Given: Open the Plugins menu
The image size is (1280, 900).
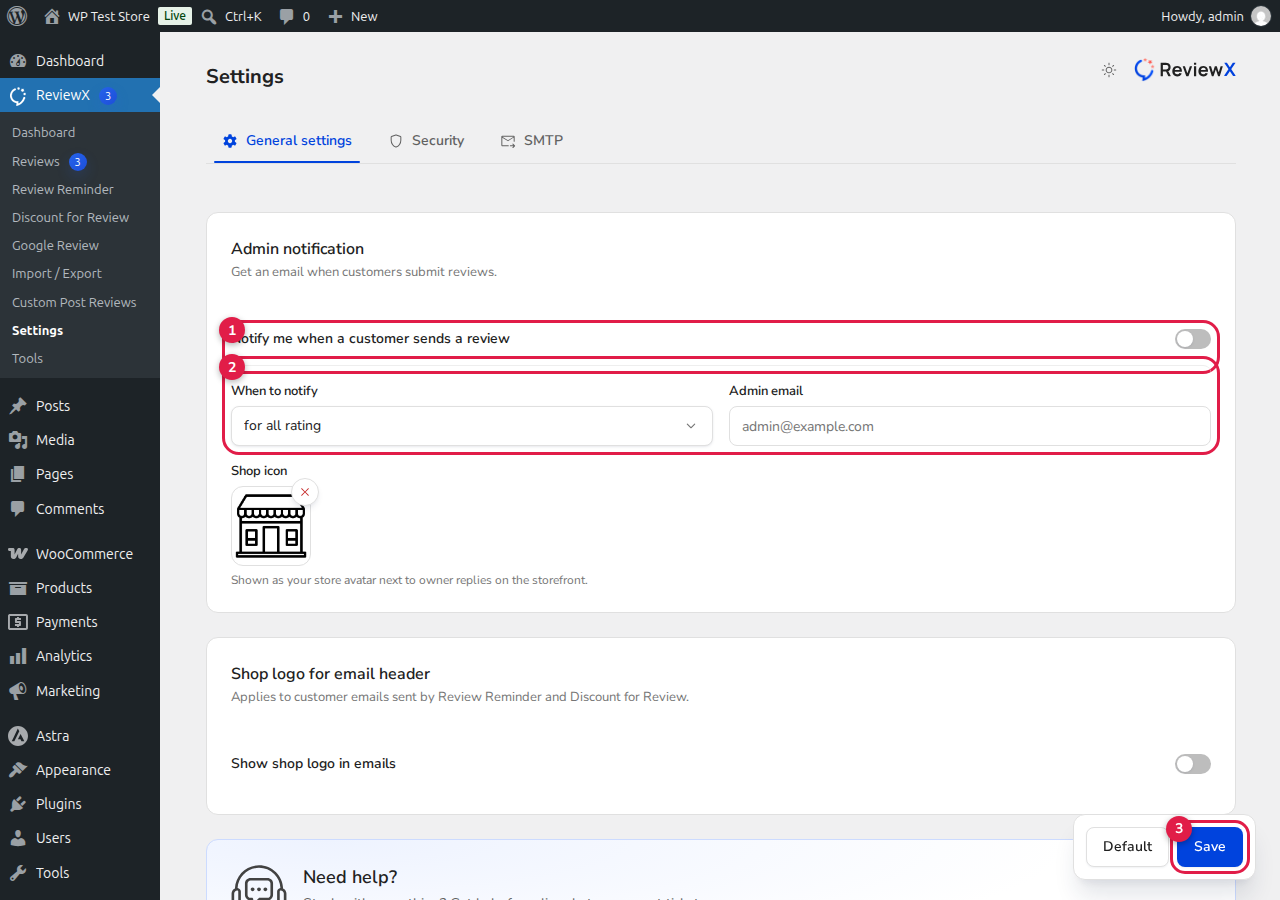Looking at the screenshot, I should (80, 804).
